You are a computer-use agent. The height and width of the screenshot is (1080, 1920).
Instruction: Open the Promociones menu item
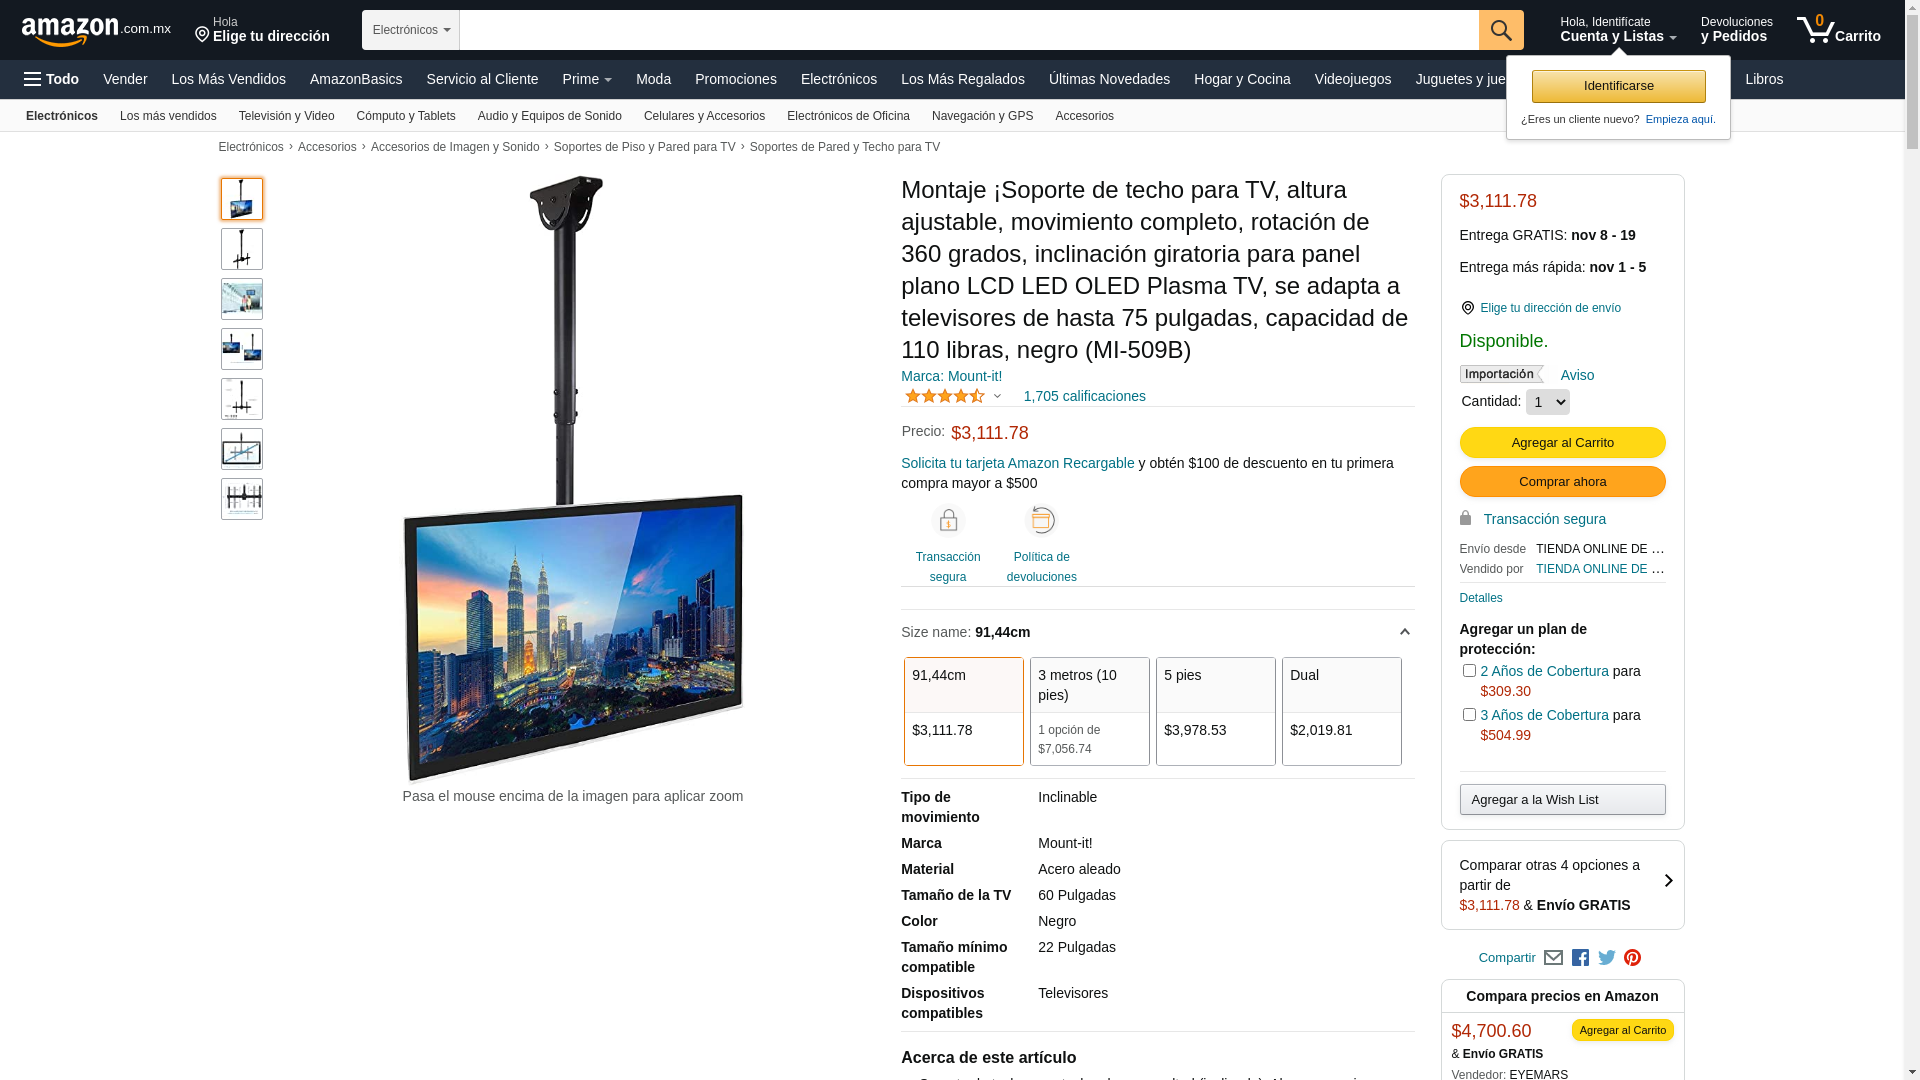736,79
